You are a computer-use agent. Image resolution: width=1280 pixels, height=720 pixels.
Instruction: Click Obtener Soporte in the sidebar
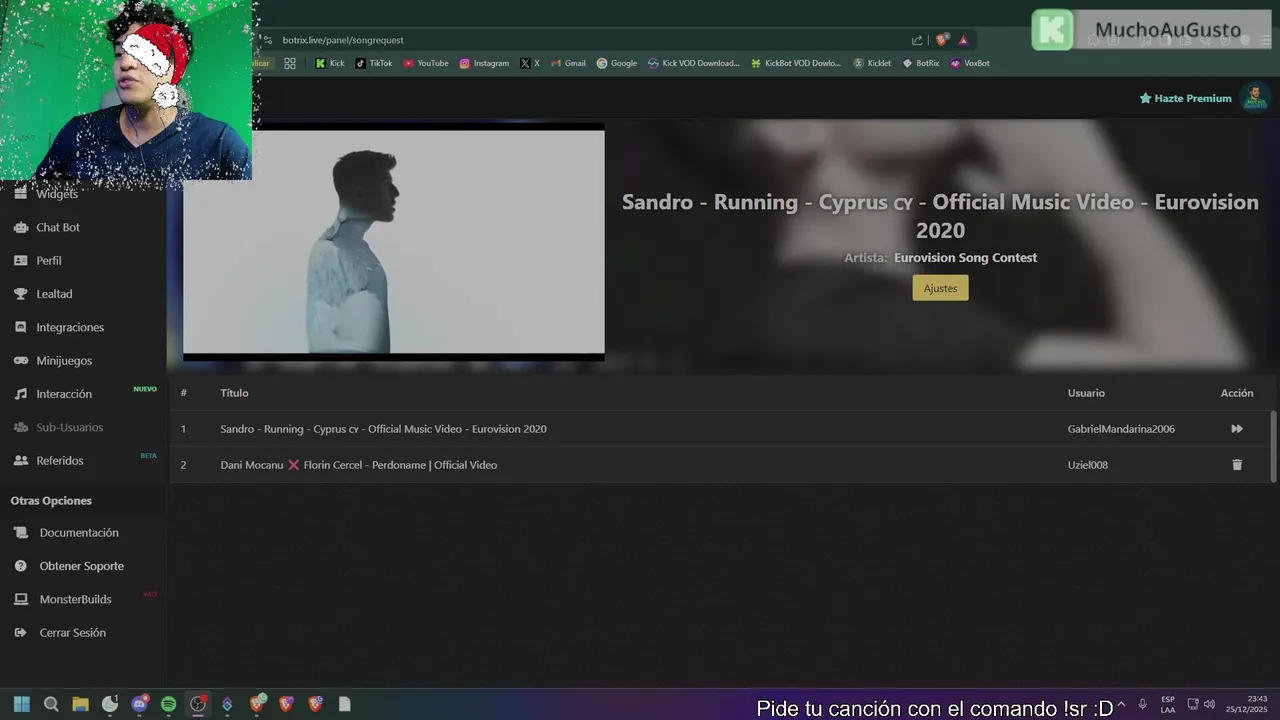click(82, 566)
